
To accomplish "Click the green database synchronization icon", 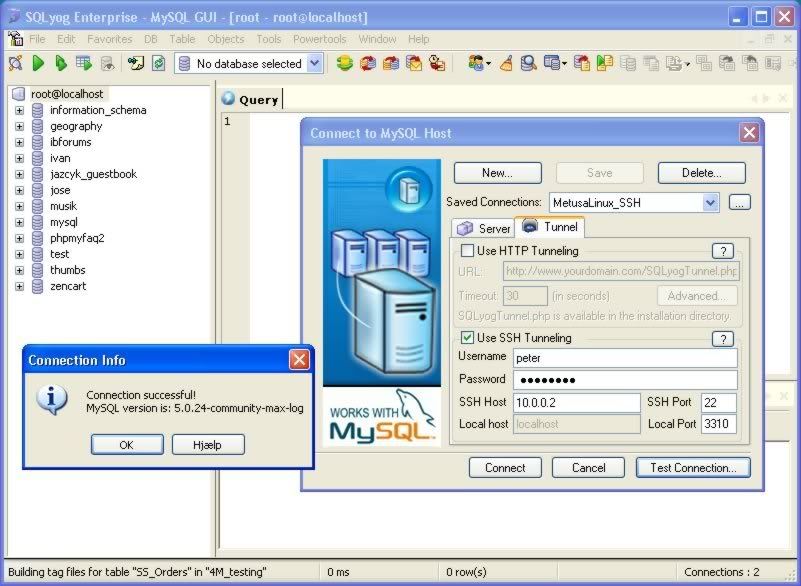I will click(345, 63).
